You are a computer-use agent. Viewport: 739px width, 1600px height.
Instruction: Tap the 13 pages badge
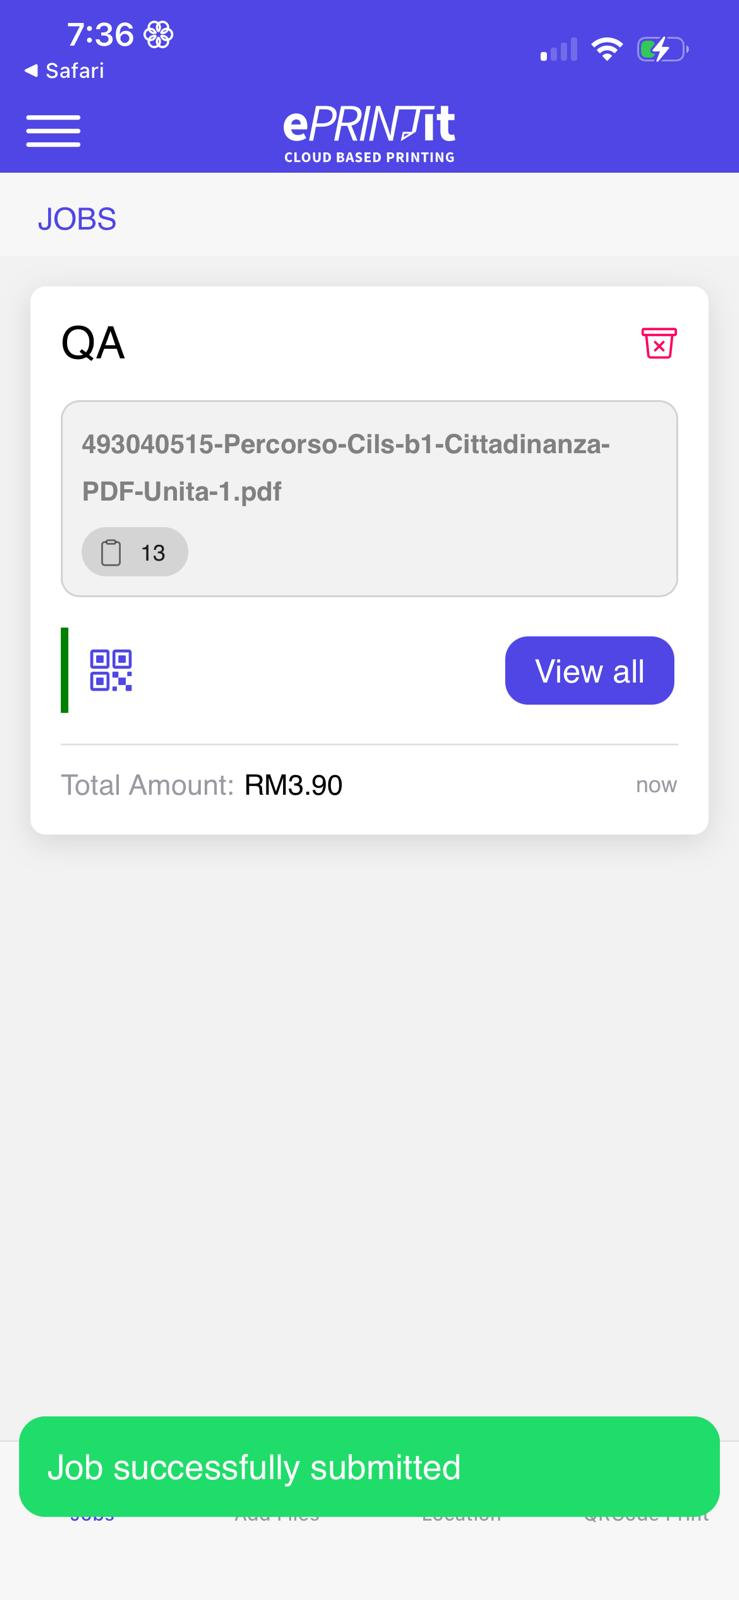point(135,552)
